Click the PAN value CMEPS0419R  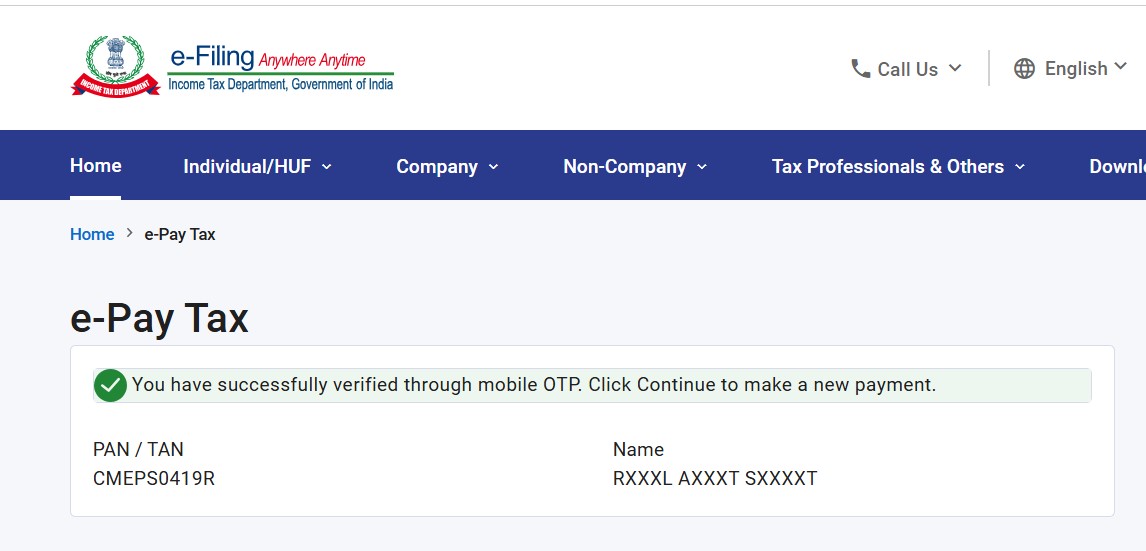pyautogui.click(x=154, y=478)
